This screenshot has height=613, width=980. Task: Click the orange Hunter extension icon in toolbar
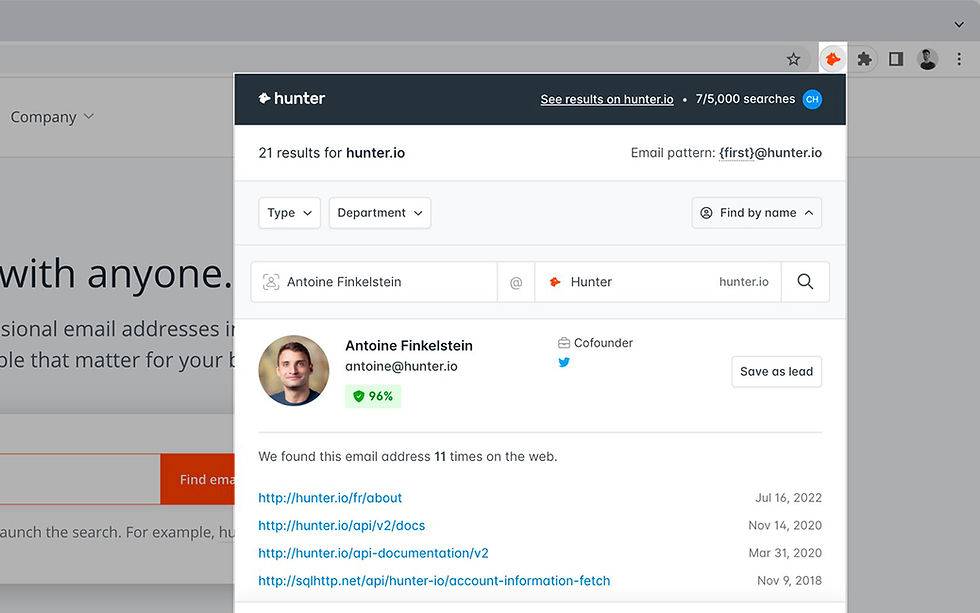[x=833, y=58]
